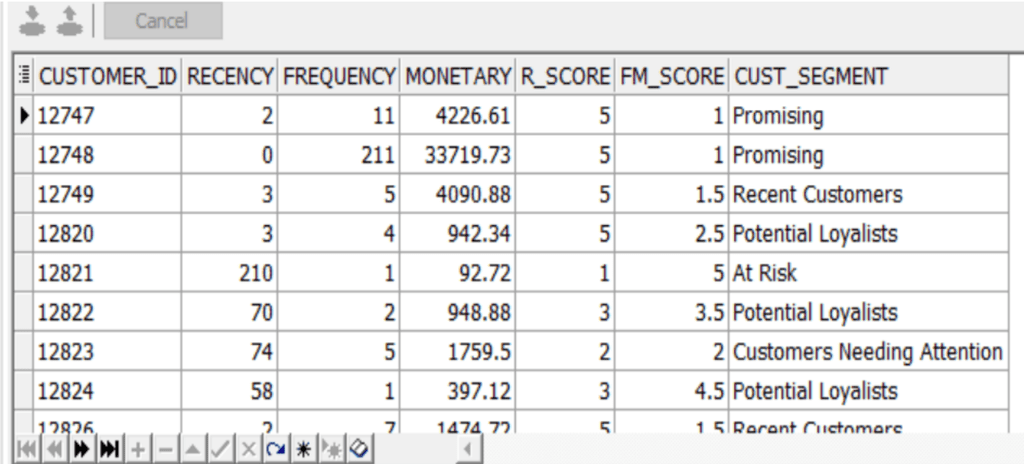Screen dimensions: 1024x464
Task: Go to previous page of records
Action: [x=54, y=449]
